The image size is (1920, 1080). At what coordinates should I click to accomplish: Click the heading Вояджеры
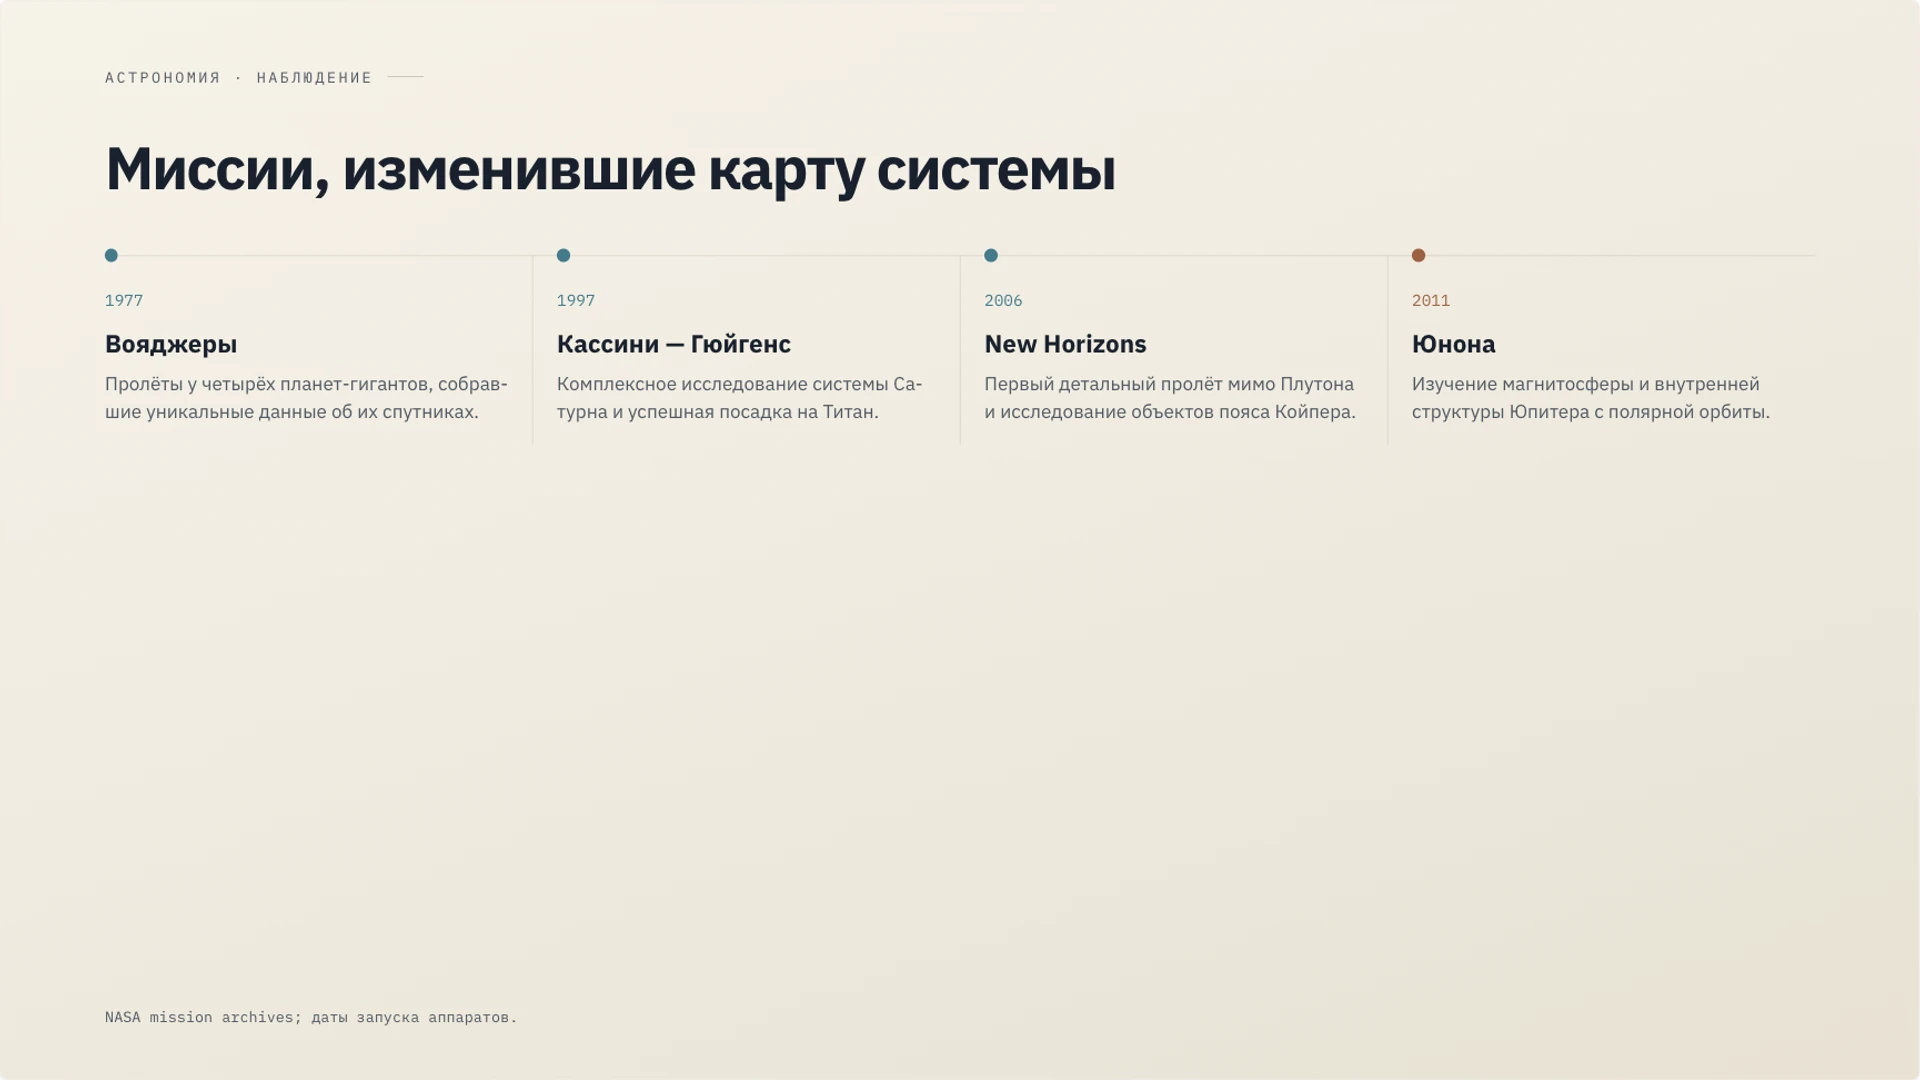tap(171, 344)
